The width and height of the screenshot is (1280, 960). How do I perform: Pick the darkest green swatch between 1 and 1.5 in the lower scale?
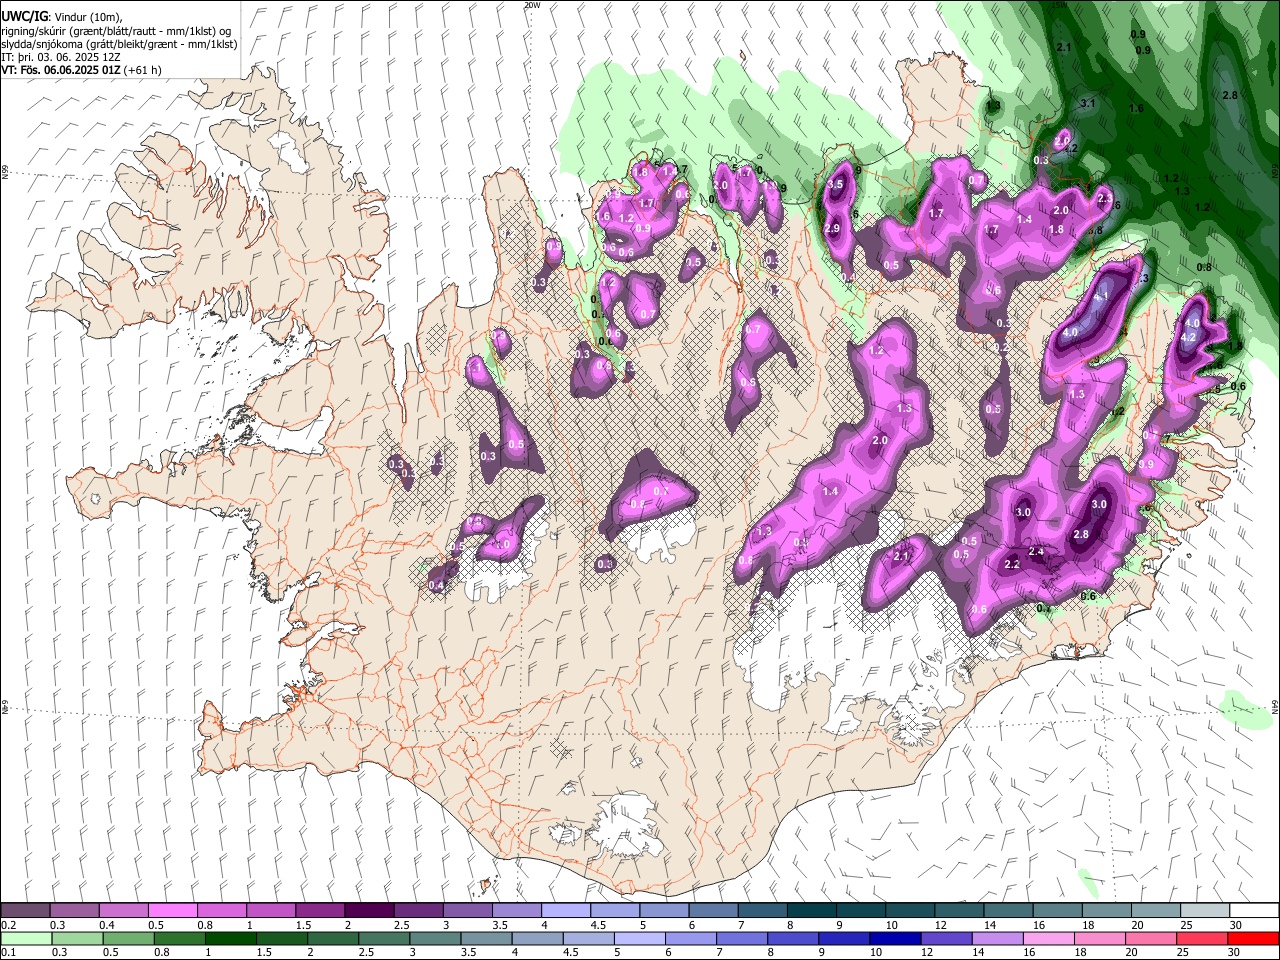tap(231, 938)
